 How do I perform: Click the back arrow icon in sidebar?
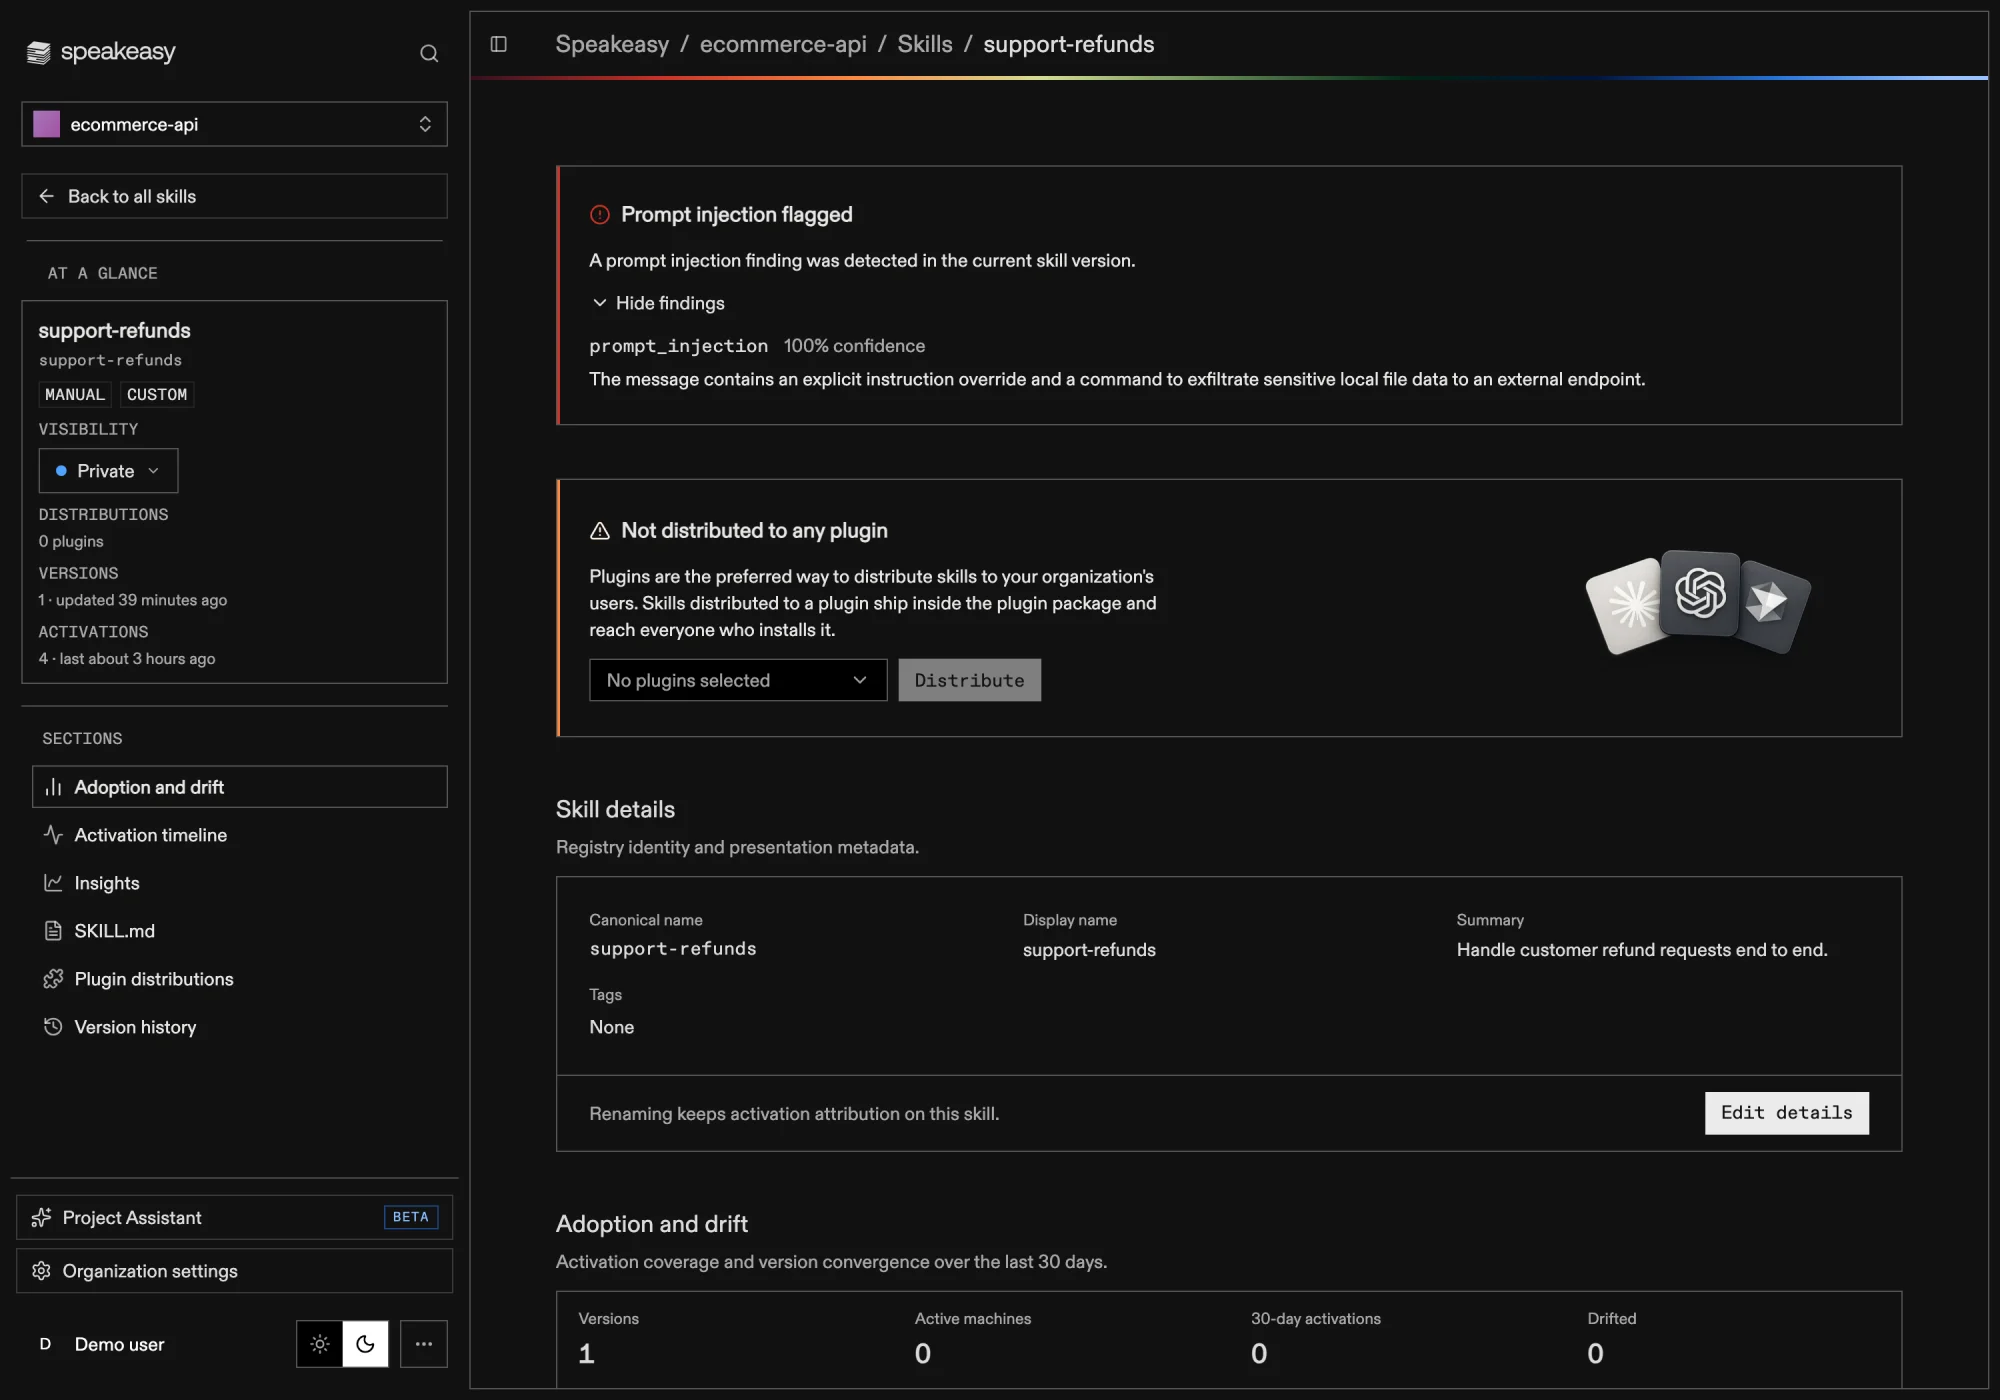47,196
